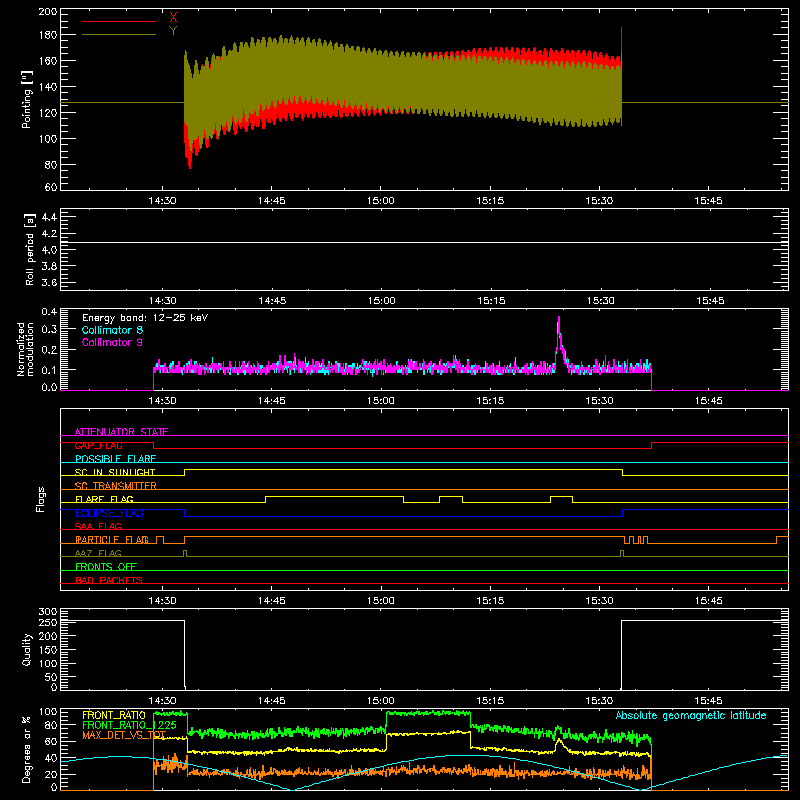Select the 'Collimator 9' magenta legend entry
The image size is (800, 800).
click(112, 342)
